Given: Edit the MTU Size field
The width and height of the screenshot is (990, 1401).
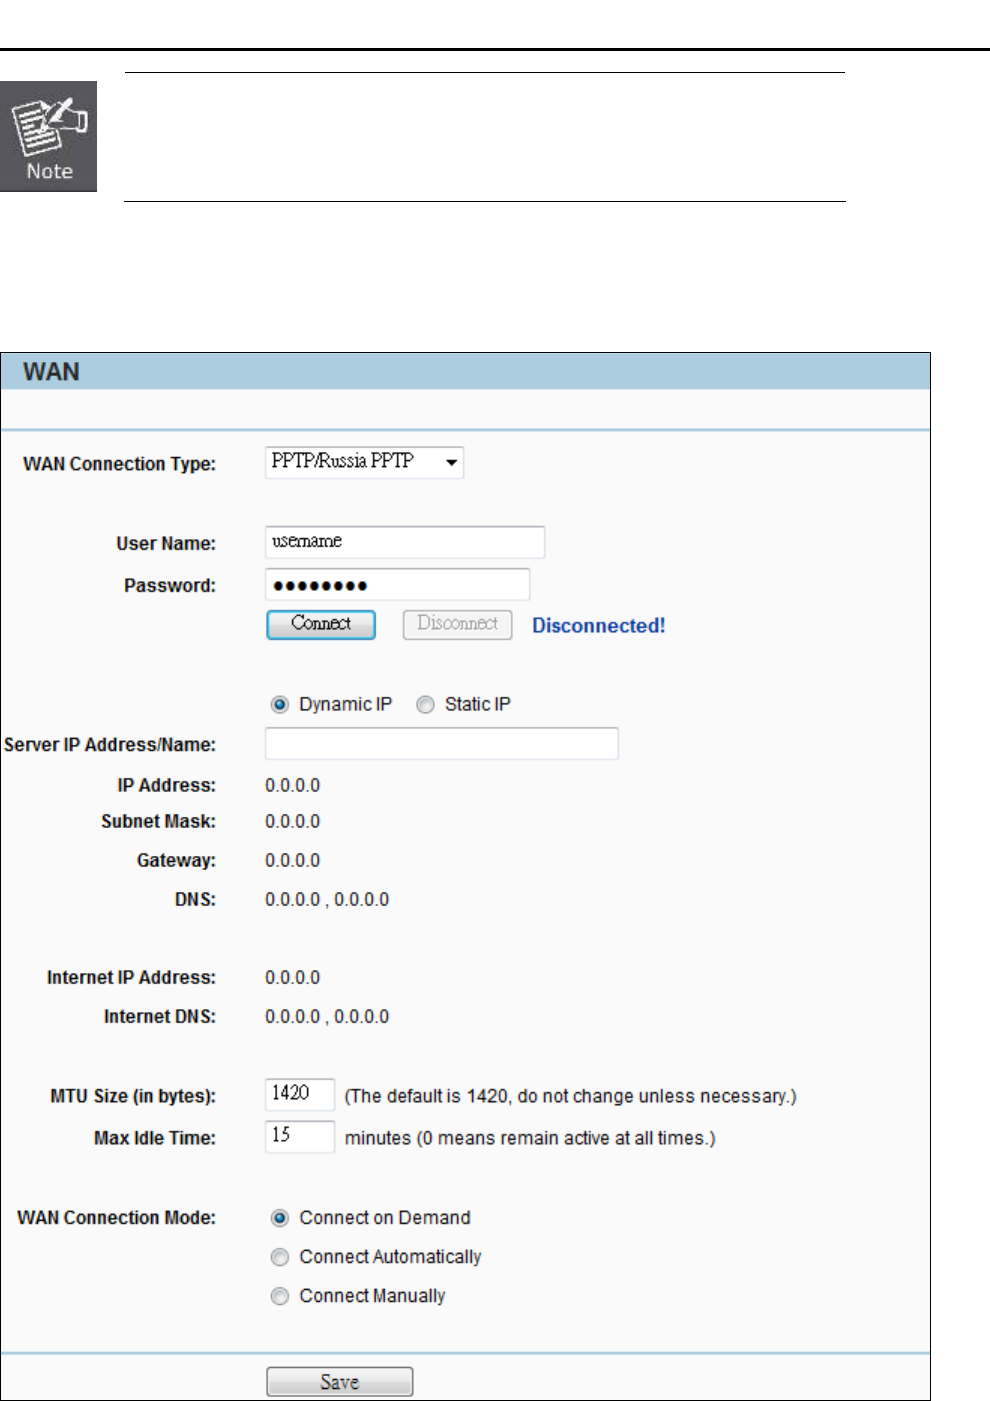Looking at the screenshot, I should tap(299, 1094).
